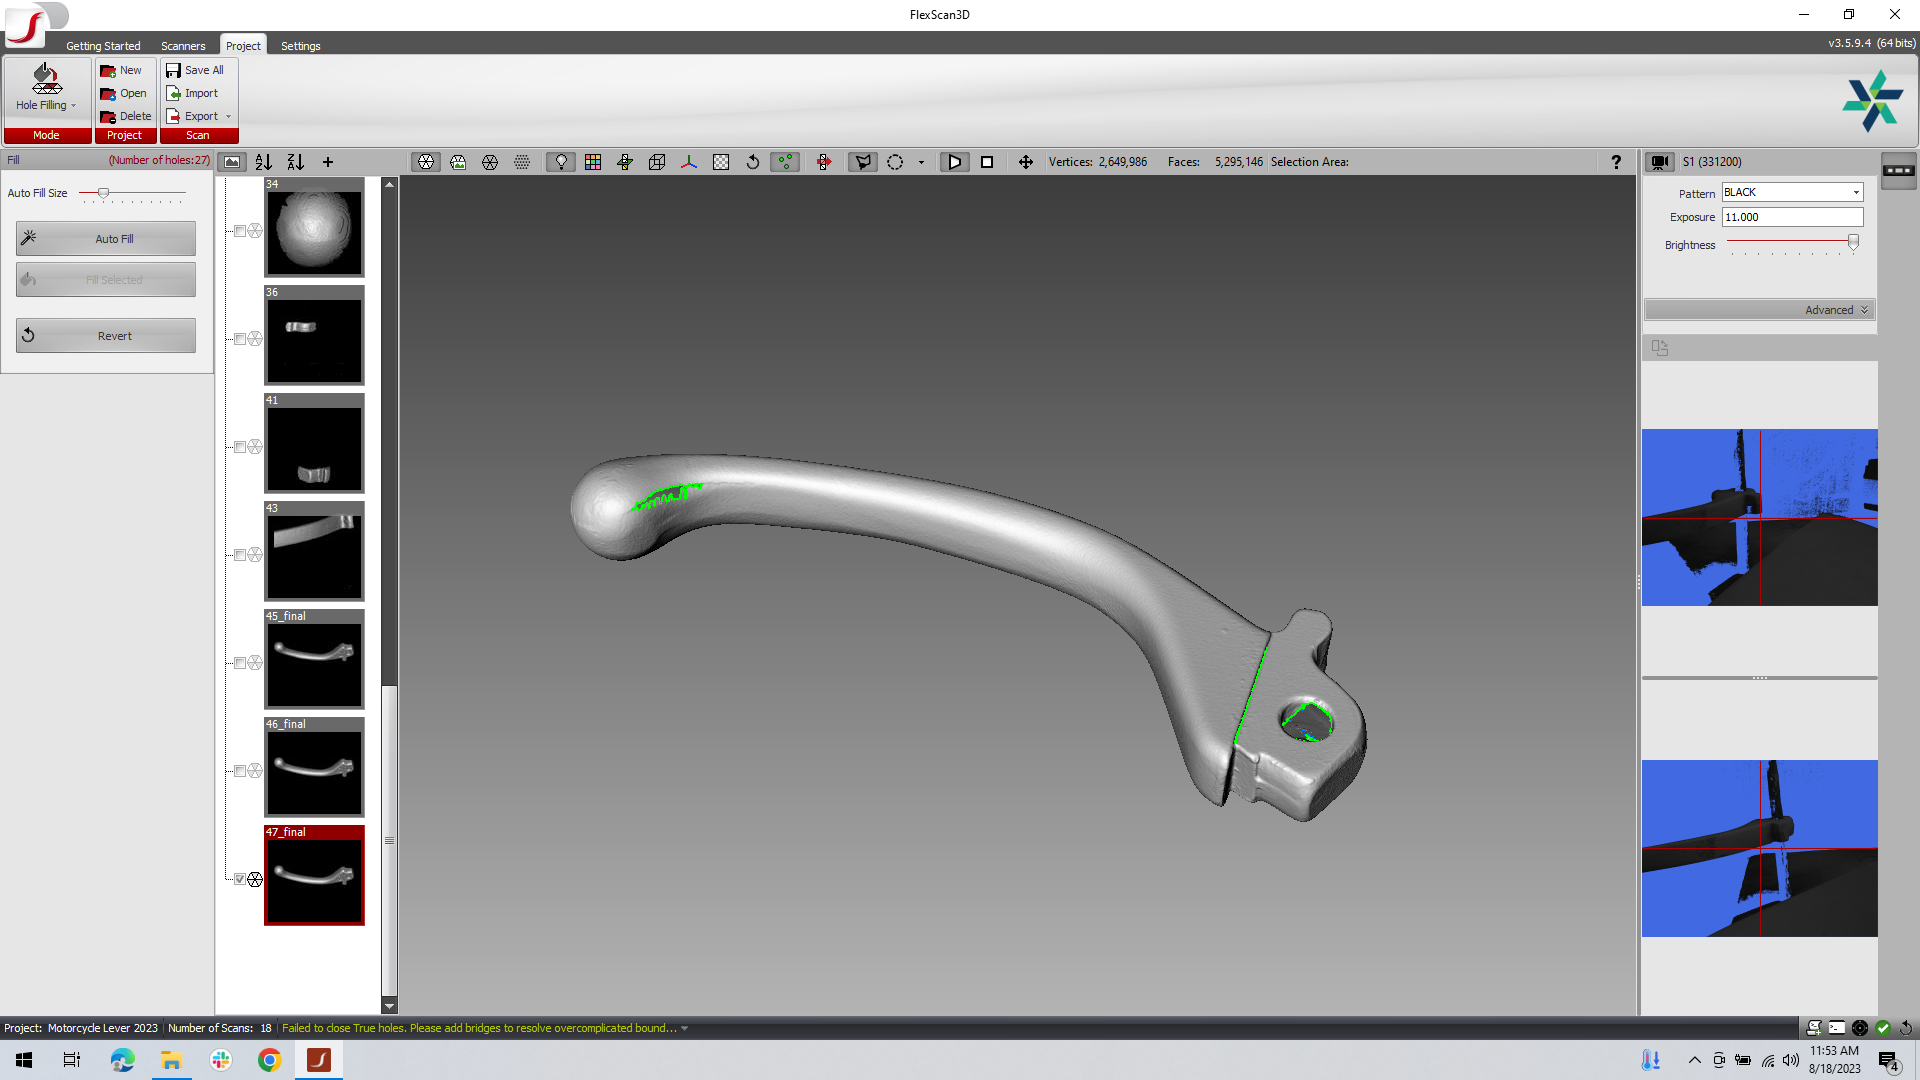Select the circular lasso selection tool

895,162
